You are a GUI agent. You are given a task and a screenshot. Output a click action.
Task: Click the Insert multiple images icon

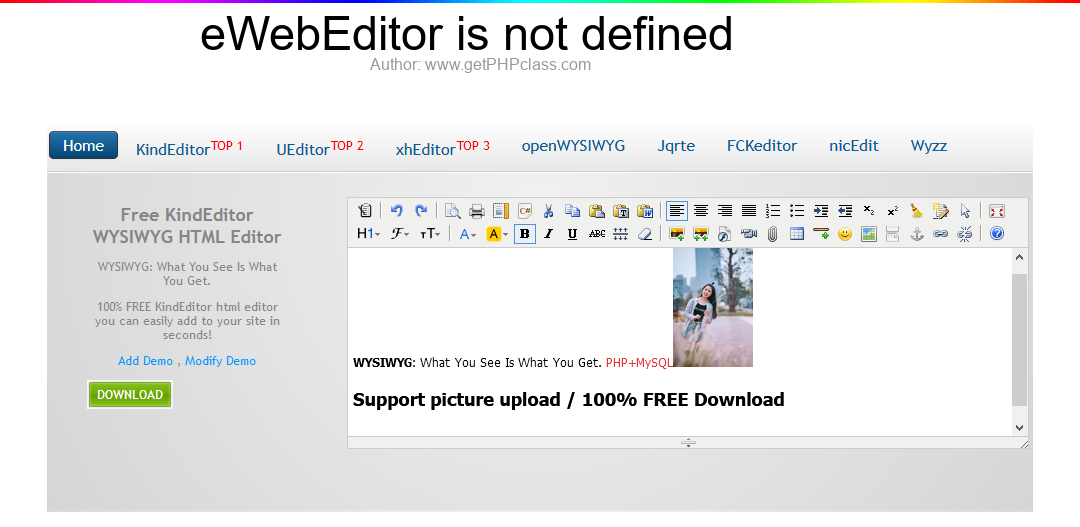[701, 234]
